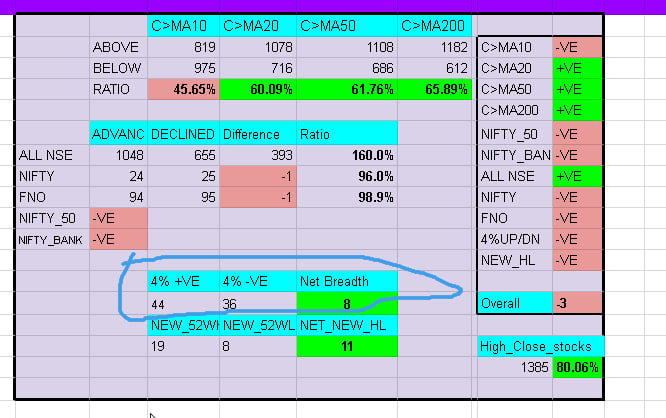Select the cell with value 1385

(515, 367)
